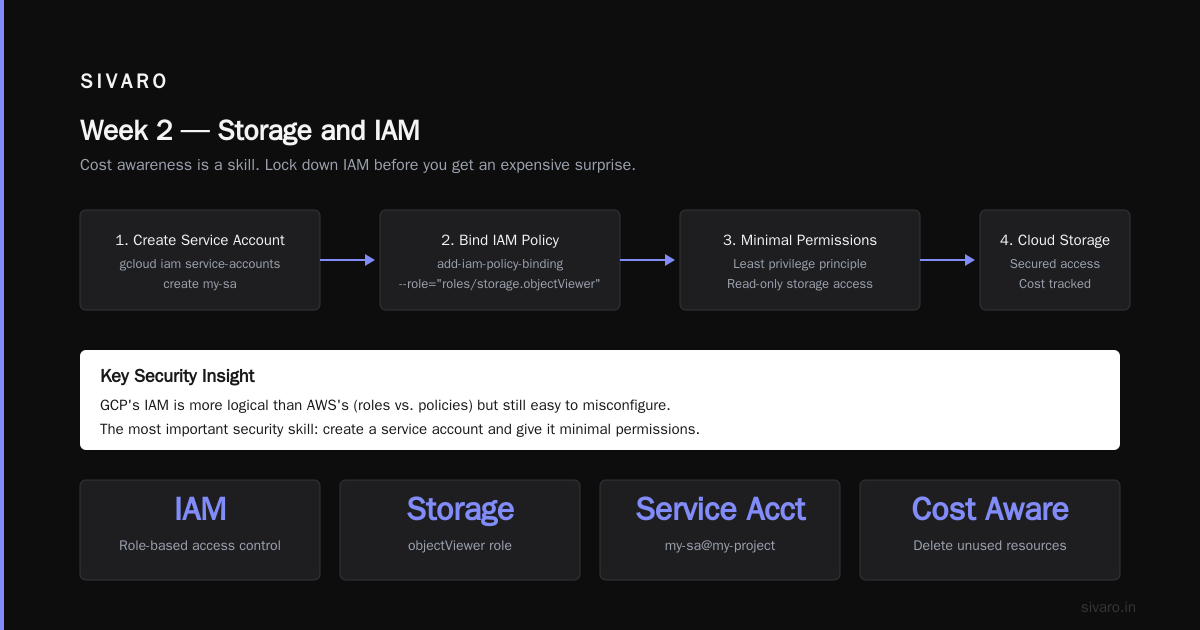
Task: Click the IAM role-based access control card
Action: click(x=200, y=530)
